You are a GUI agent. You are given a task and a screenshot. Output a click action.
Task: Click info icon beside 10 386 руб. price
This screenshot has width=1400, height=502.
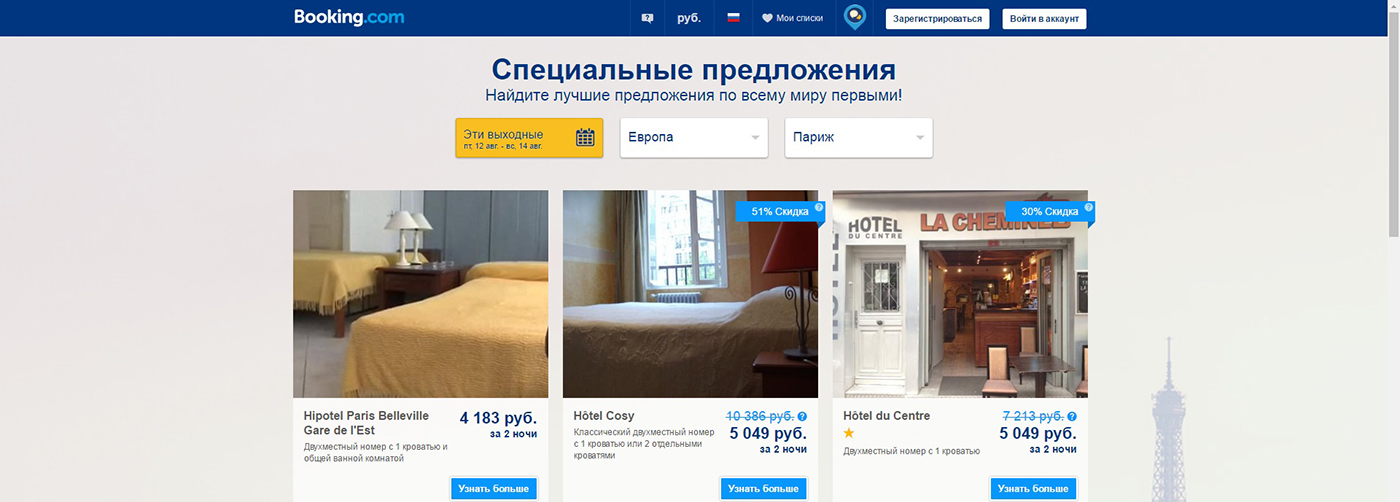(802, 416)
